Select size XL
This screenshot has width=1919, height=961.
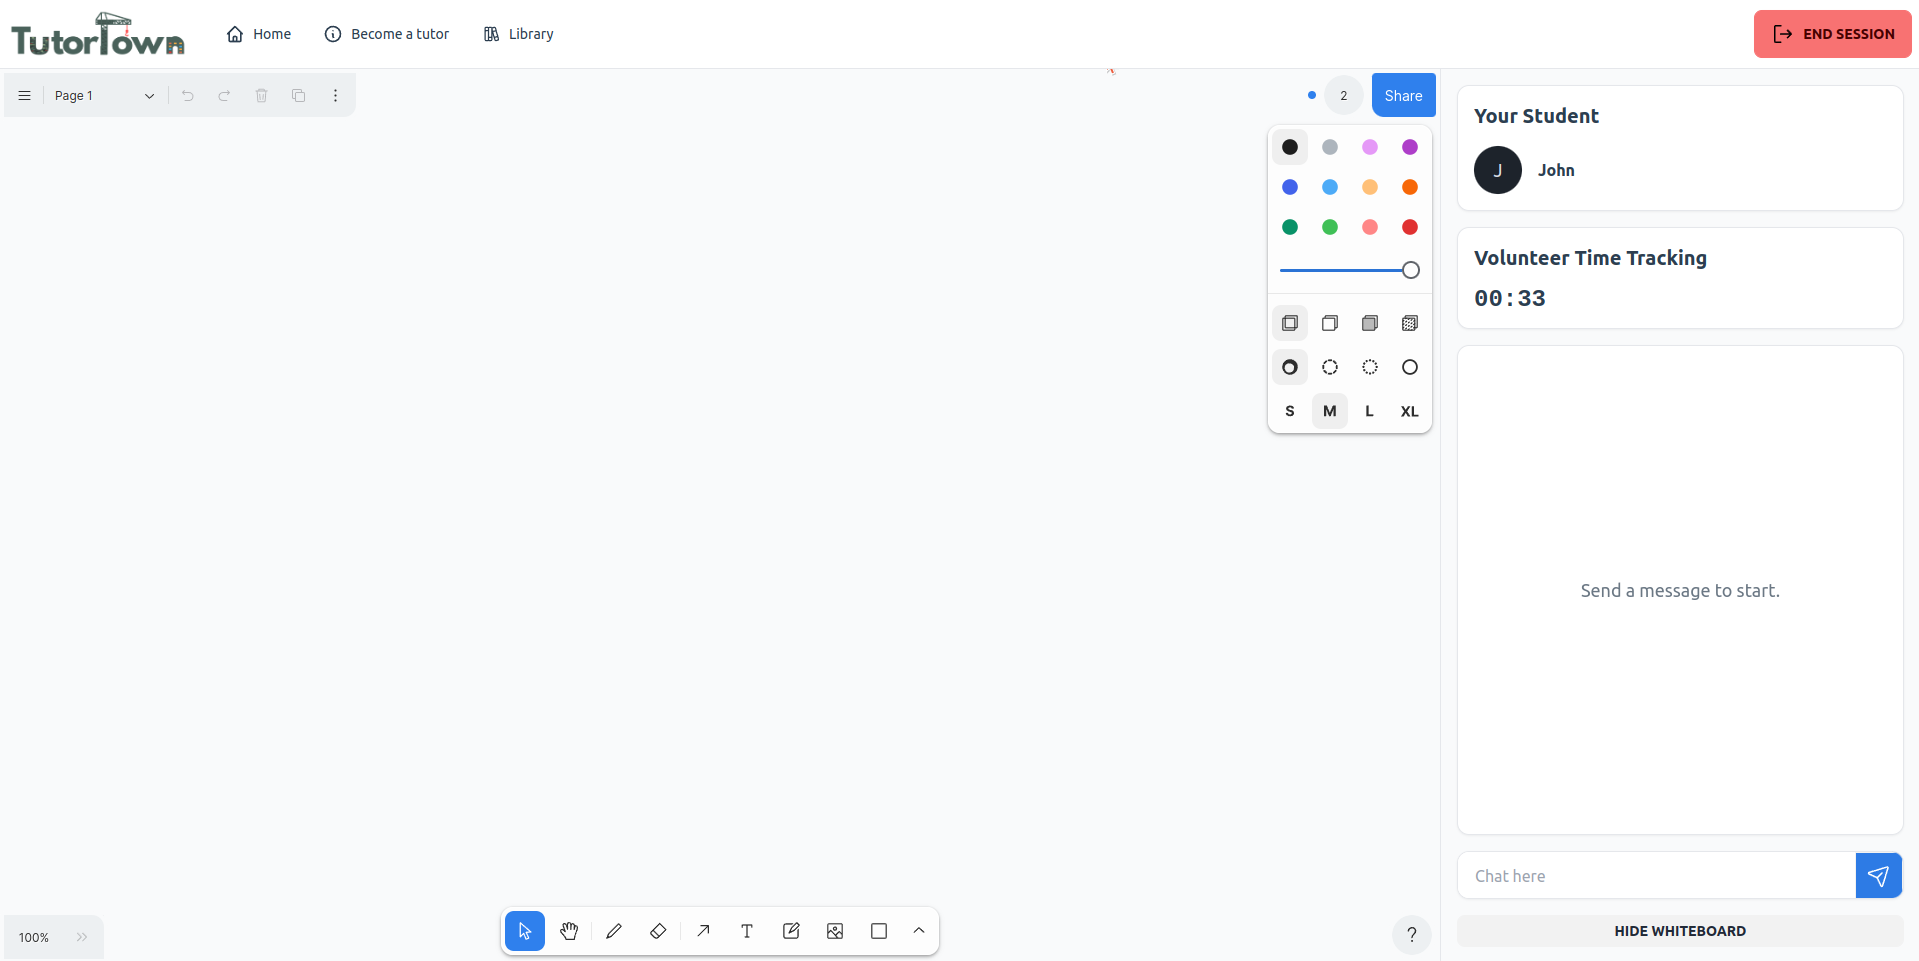click(x=1410, y=411)
